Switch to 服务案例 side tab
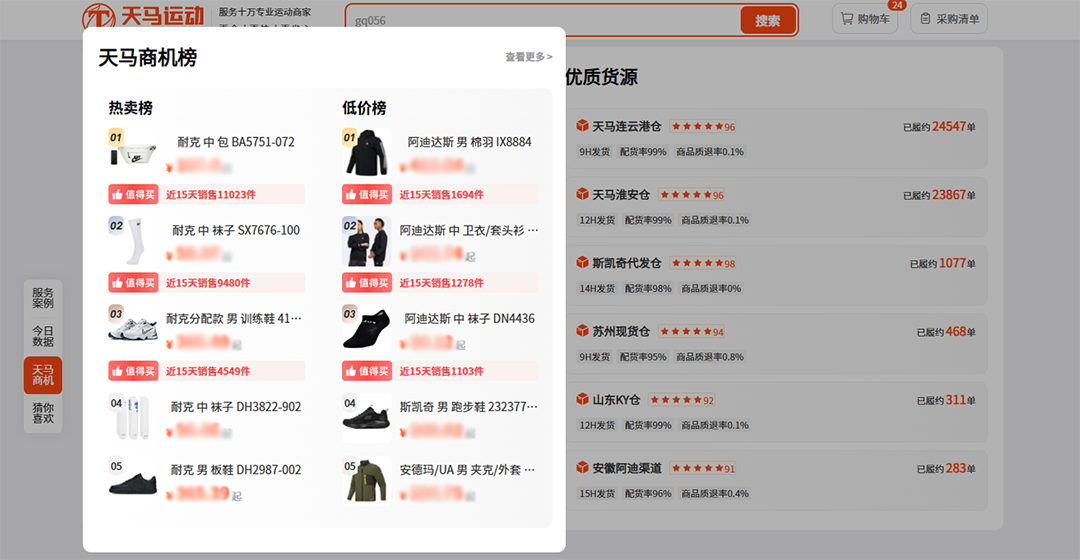Viewport: 1080px width, 560px height. click(43, 297)
